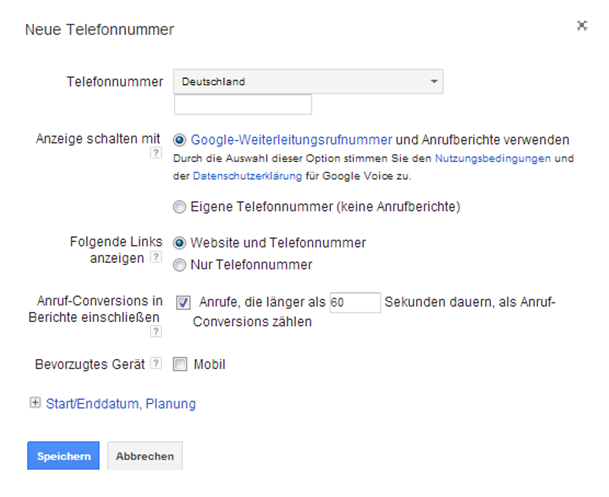Open help icon for Anzeige schalten mit

click(x=156, y=153)
